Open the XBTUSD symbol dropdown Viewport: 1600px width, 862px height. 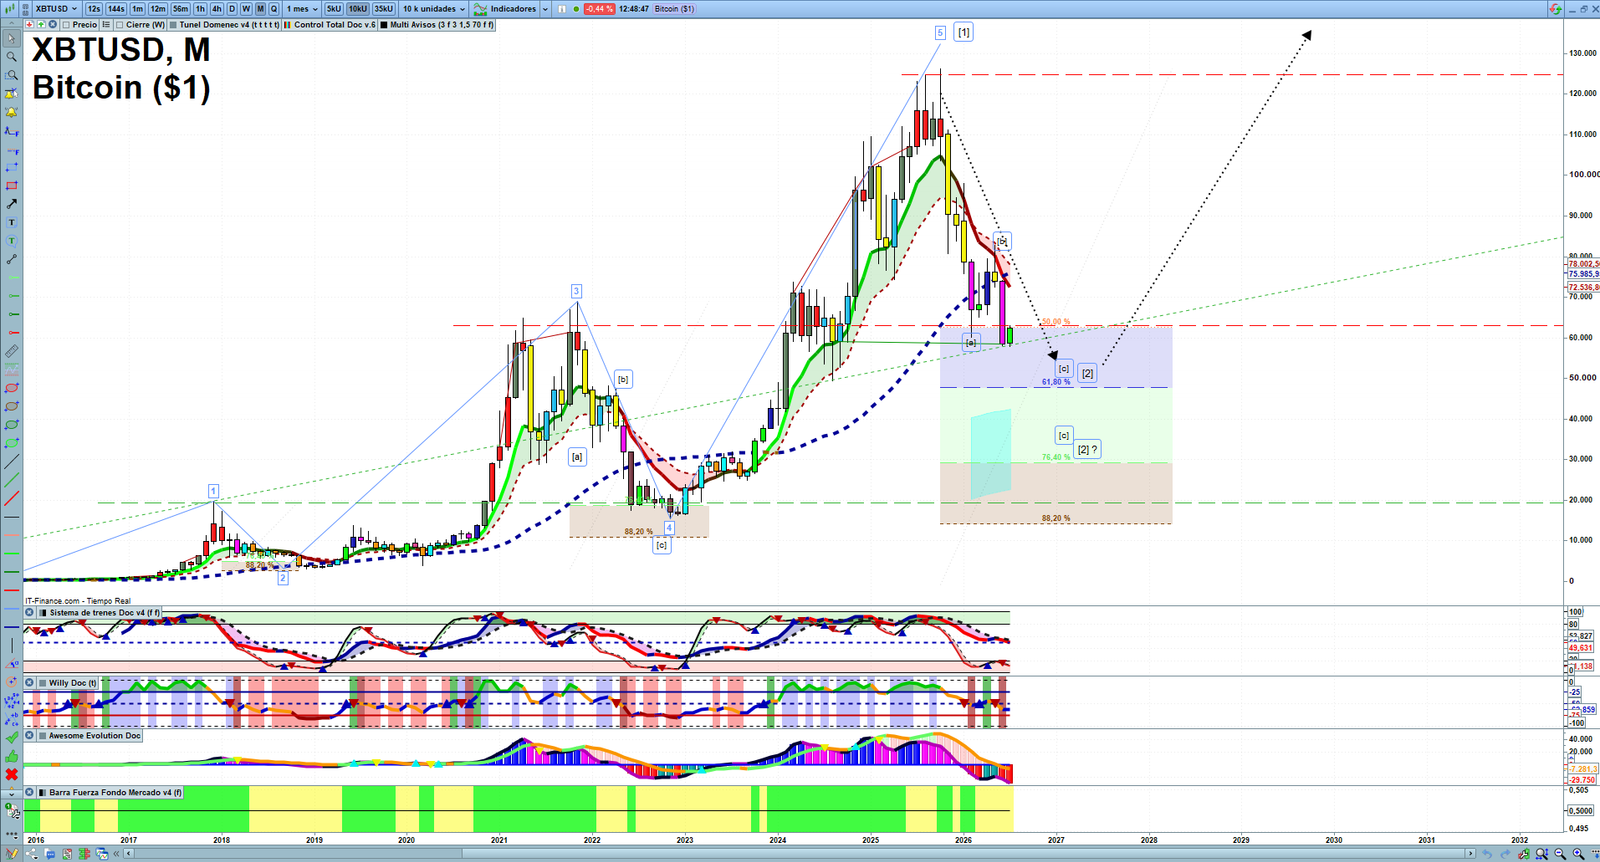coord(56,9)
